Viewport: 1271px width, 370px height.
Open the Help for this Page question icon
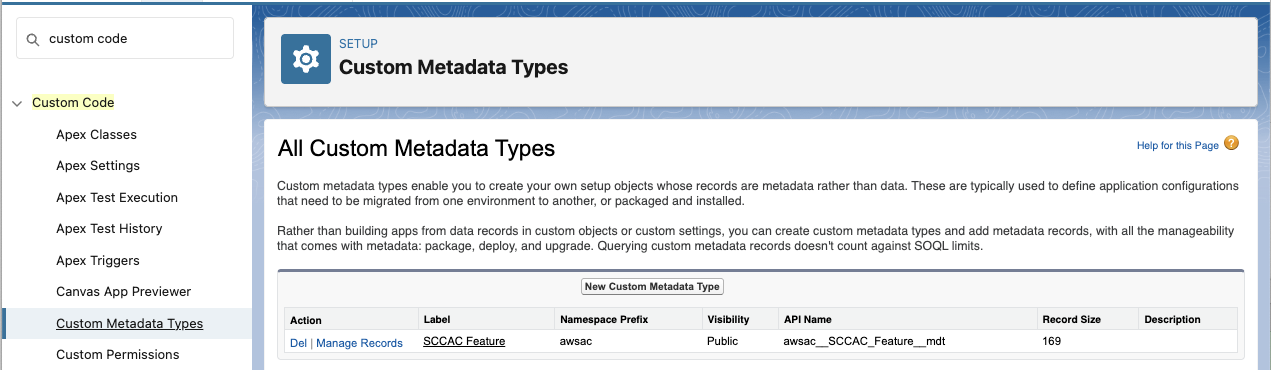(x=1231, y=144)
